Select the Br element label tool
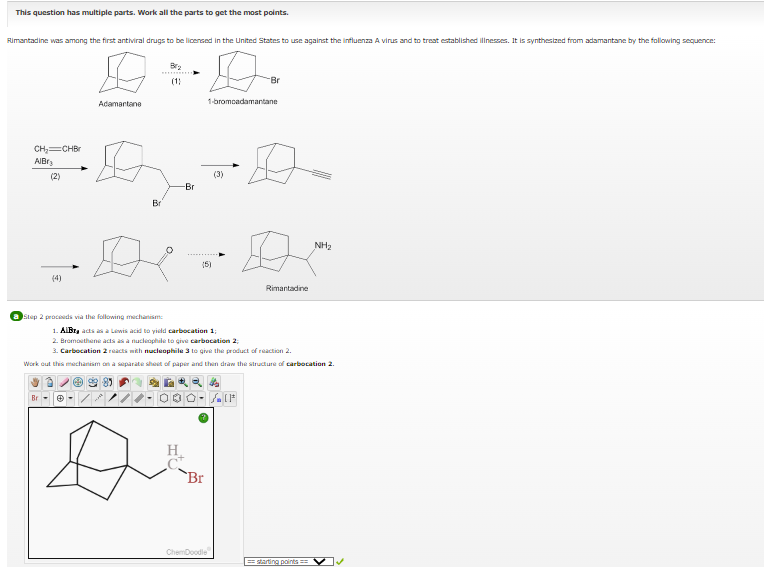 (35, 398)
